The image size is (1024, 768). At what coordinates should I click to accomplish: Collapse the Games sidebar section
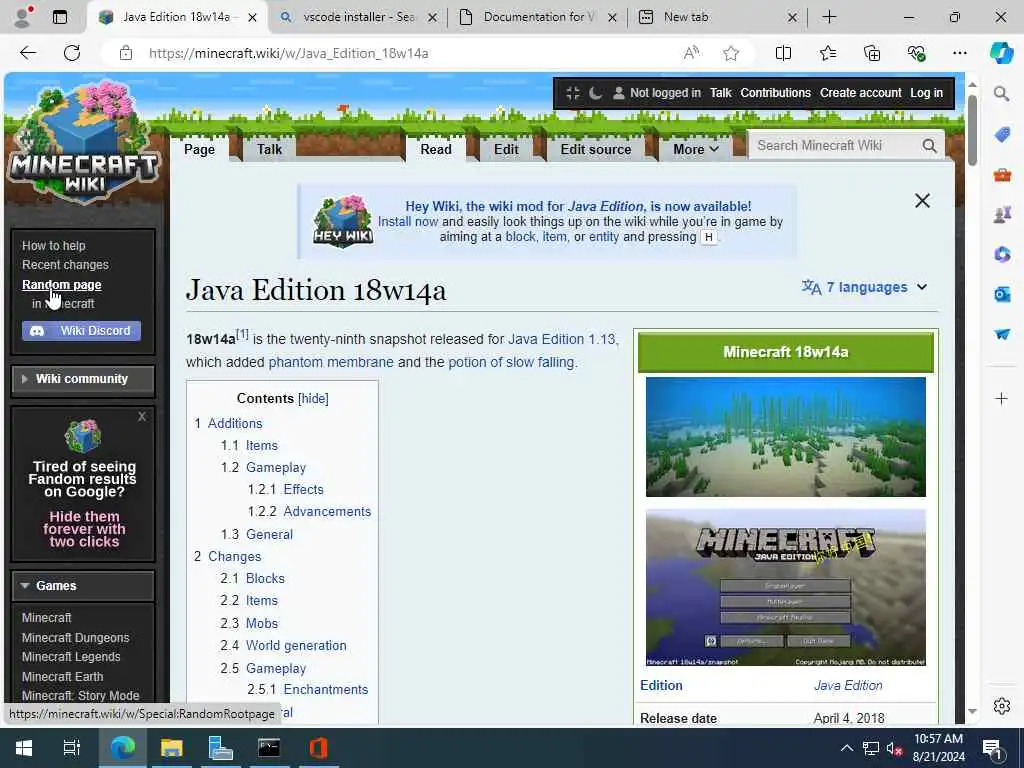83,586
